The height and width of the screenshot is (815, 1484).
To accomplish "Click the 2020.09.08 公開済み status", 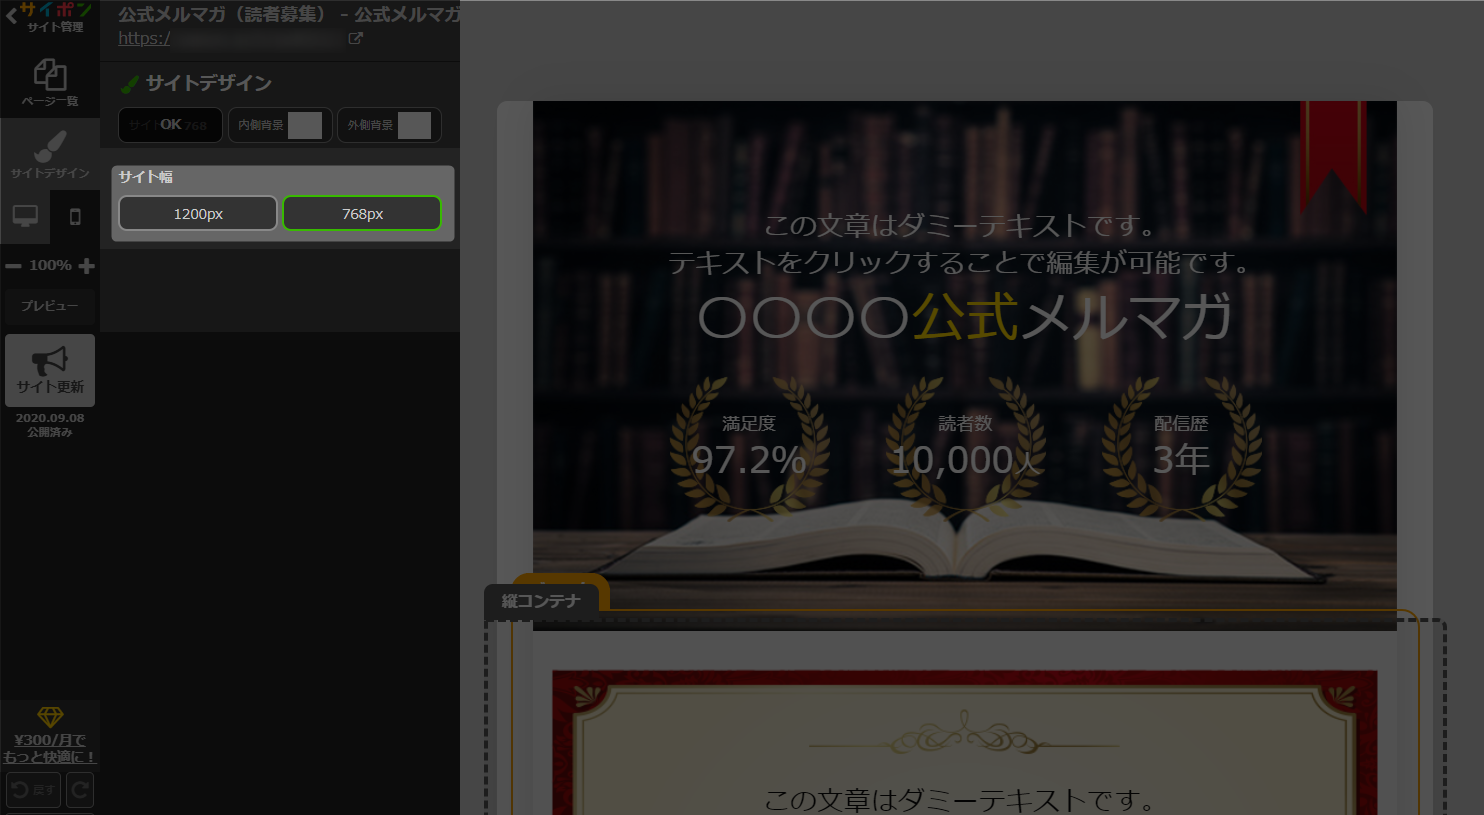I will tap(50, 425).
